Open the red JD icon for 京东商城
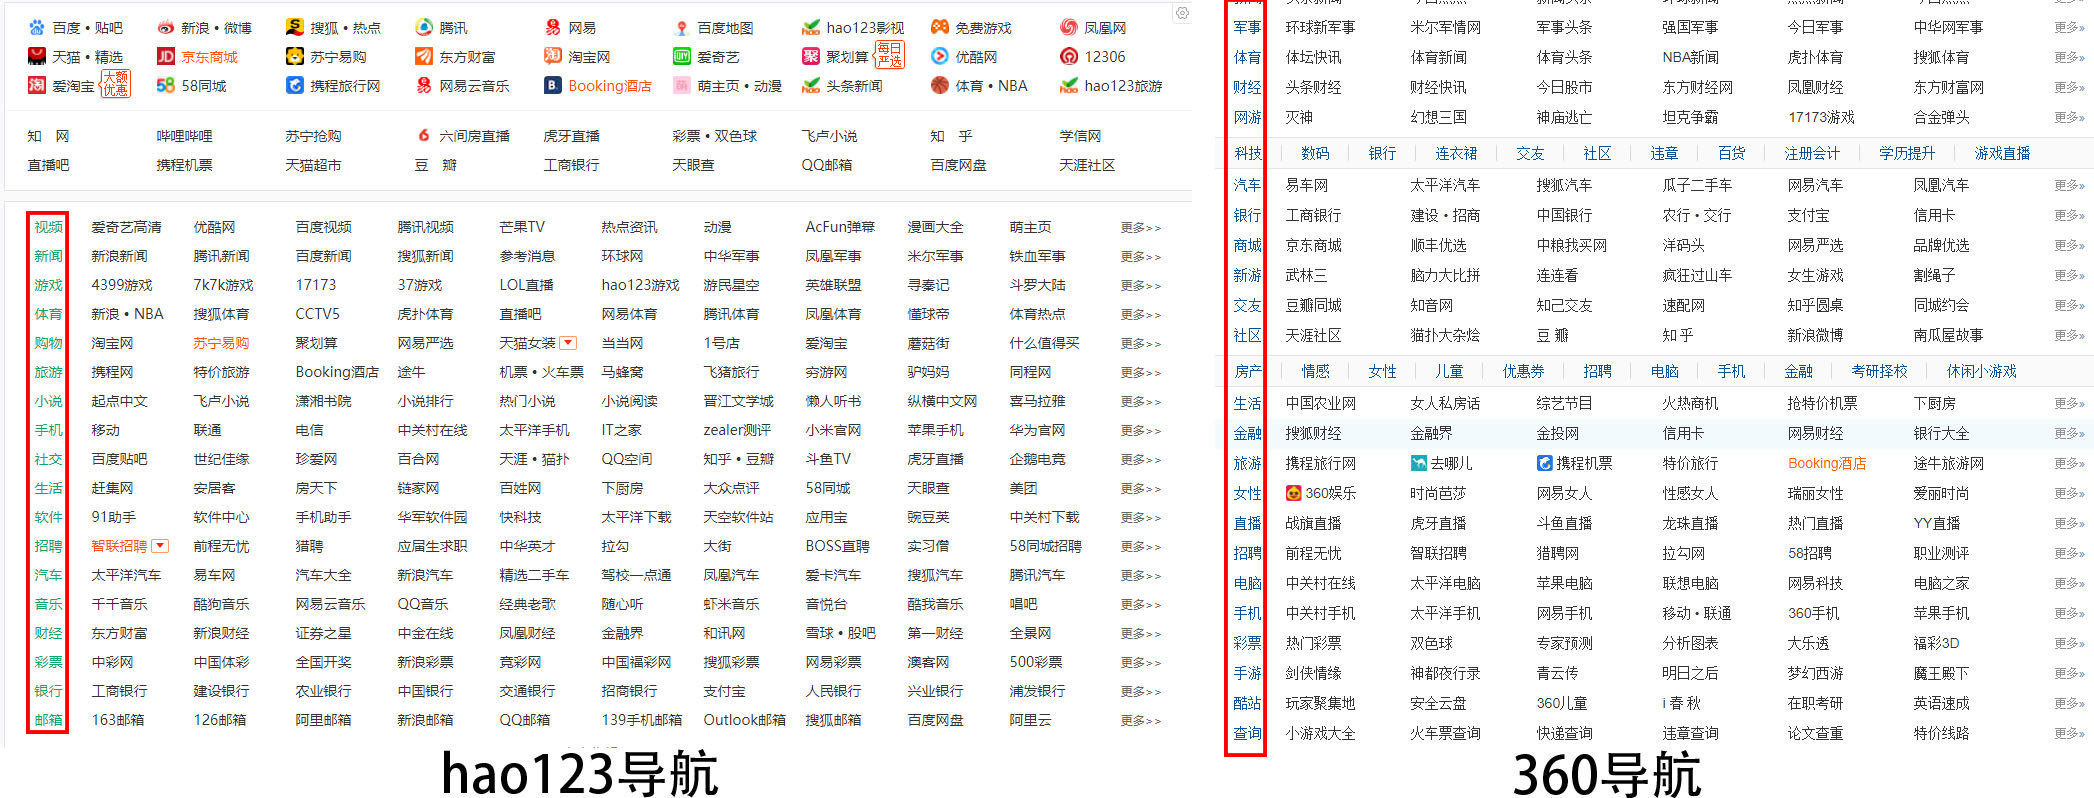 tap(166, 57)
